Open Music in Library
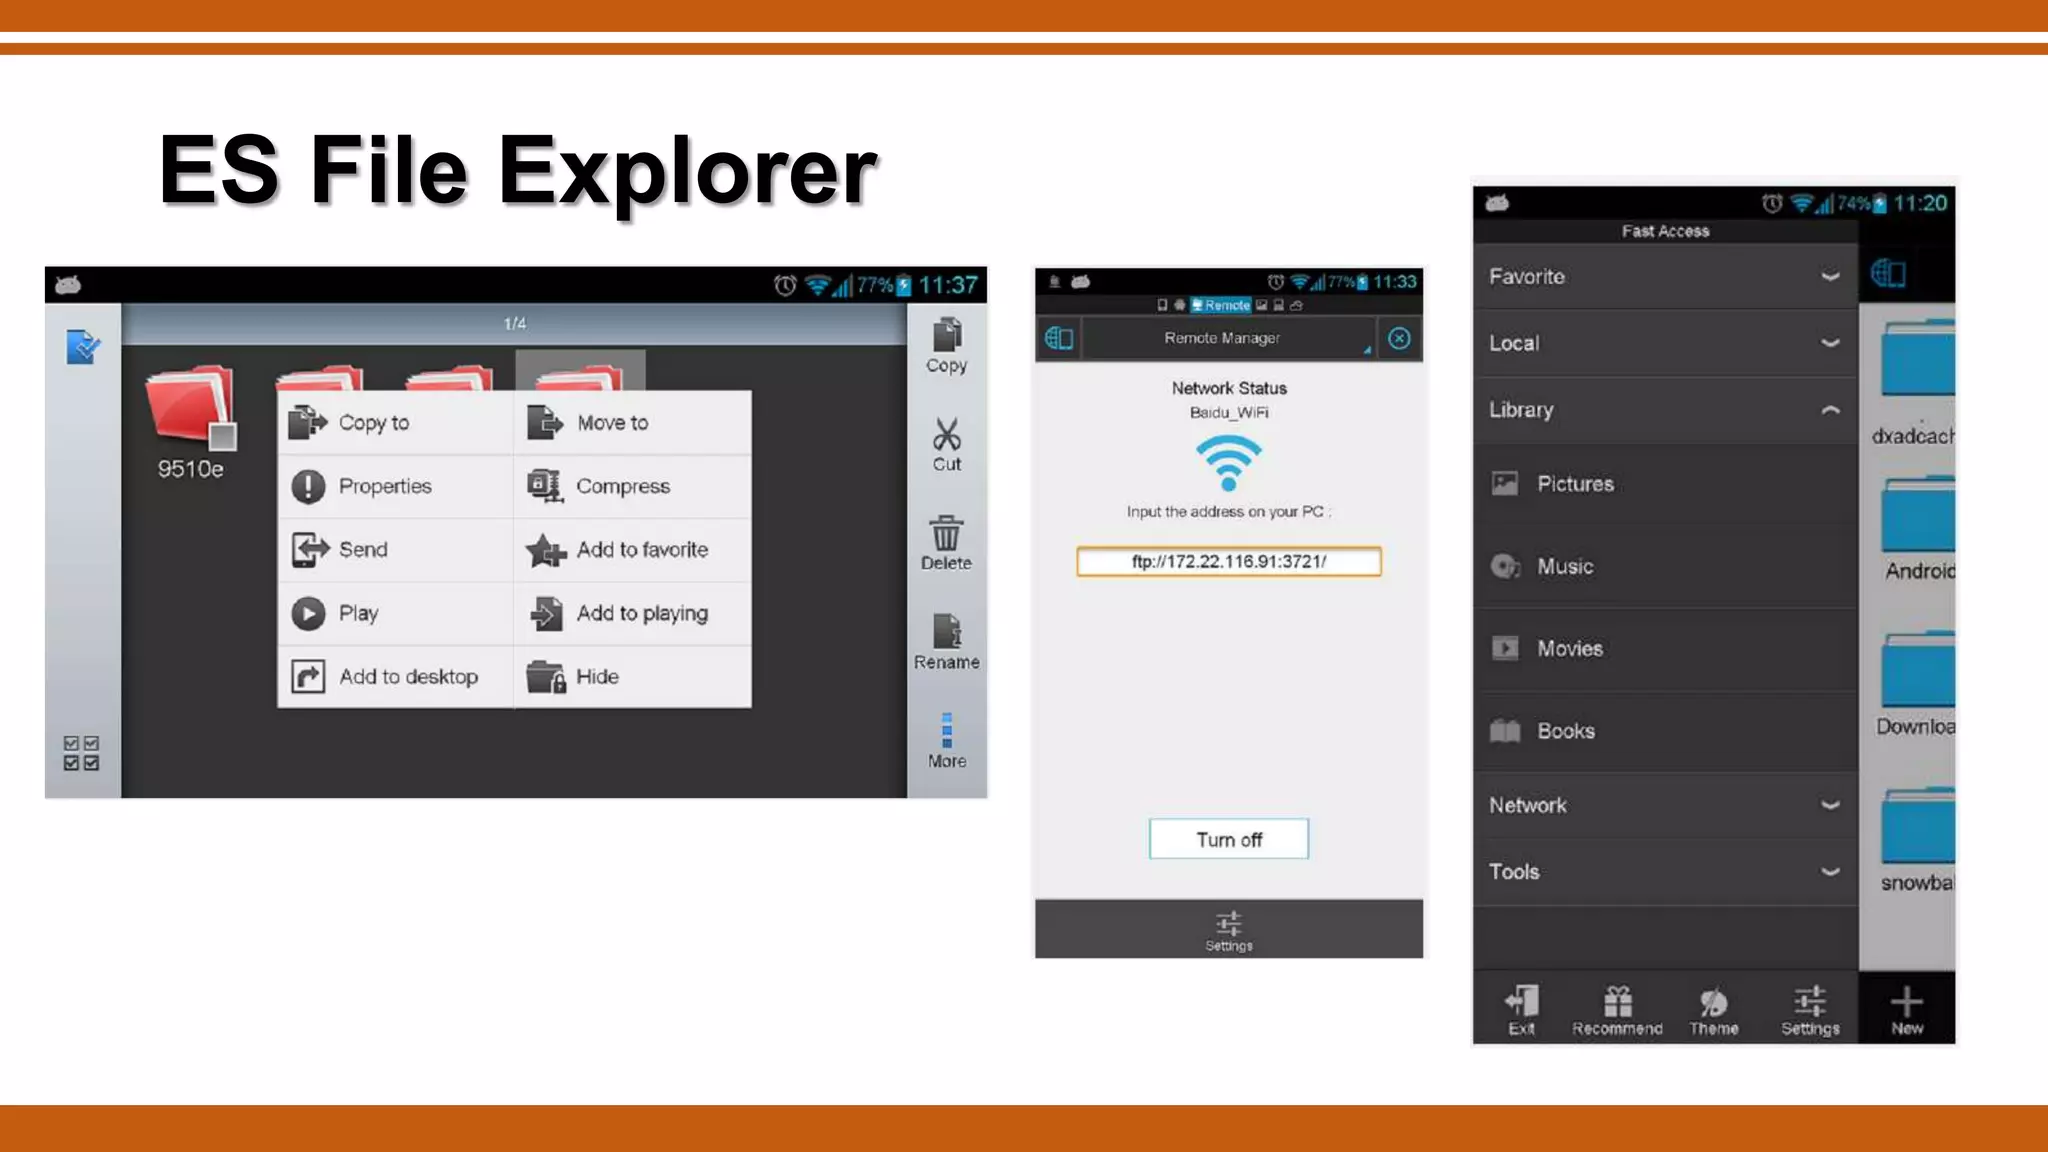 1665,567
